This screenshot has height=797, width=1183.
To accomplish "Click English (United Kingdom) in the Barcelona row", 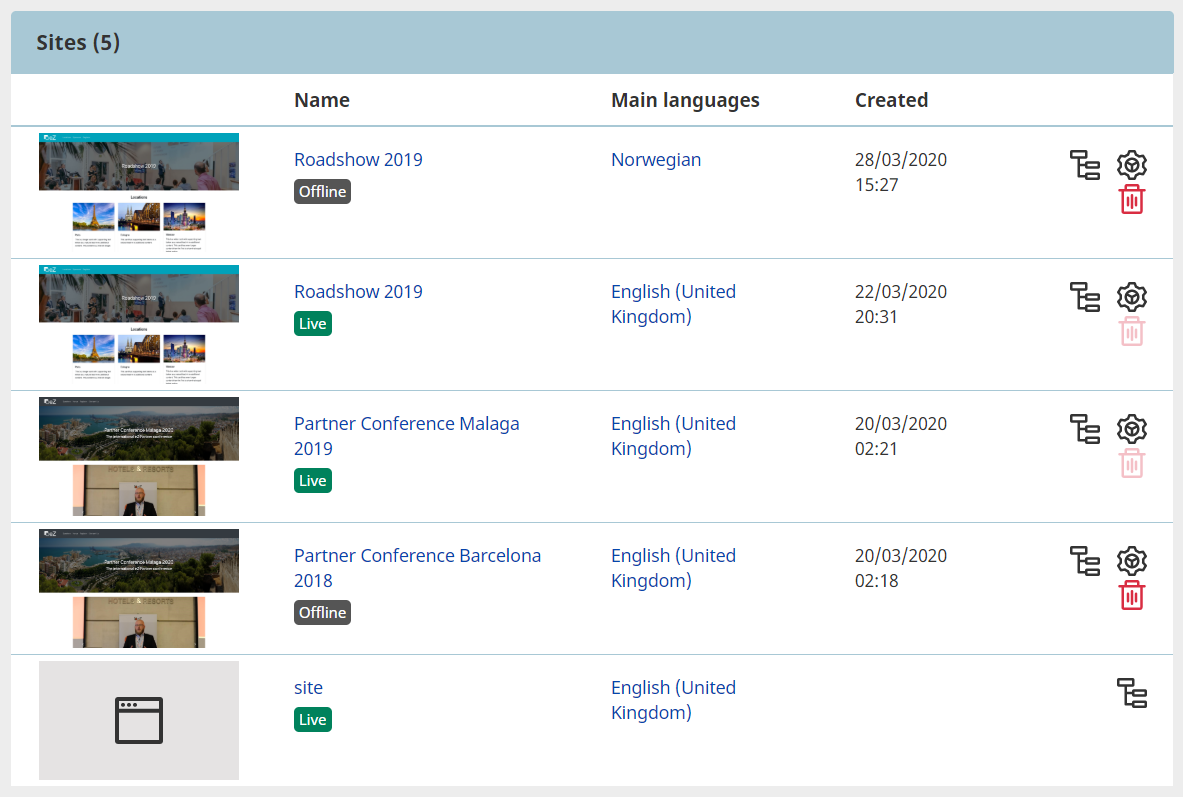I will coord(674,568).
